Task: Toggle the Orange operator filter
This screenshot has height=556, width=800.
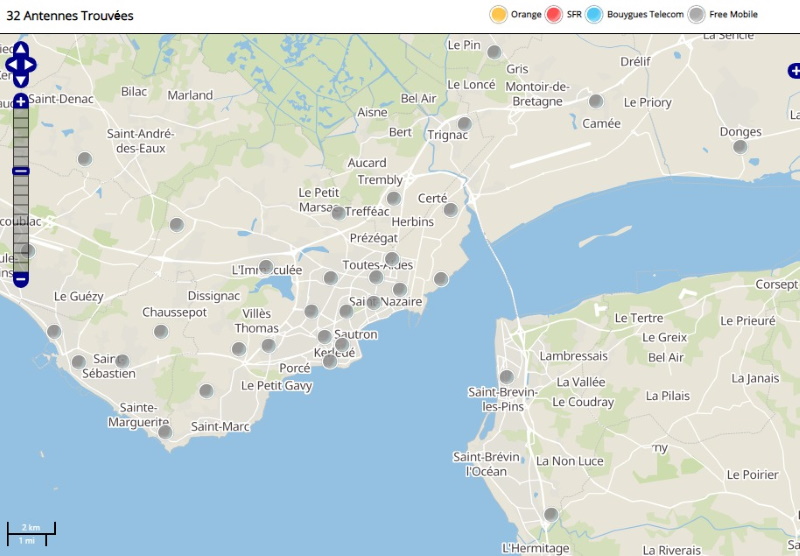Action: click(498, 14)
